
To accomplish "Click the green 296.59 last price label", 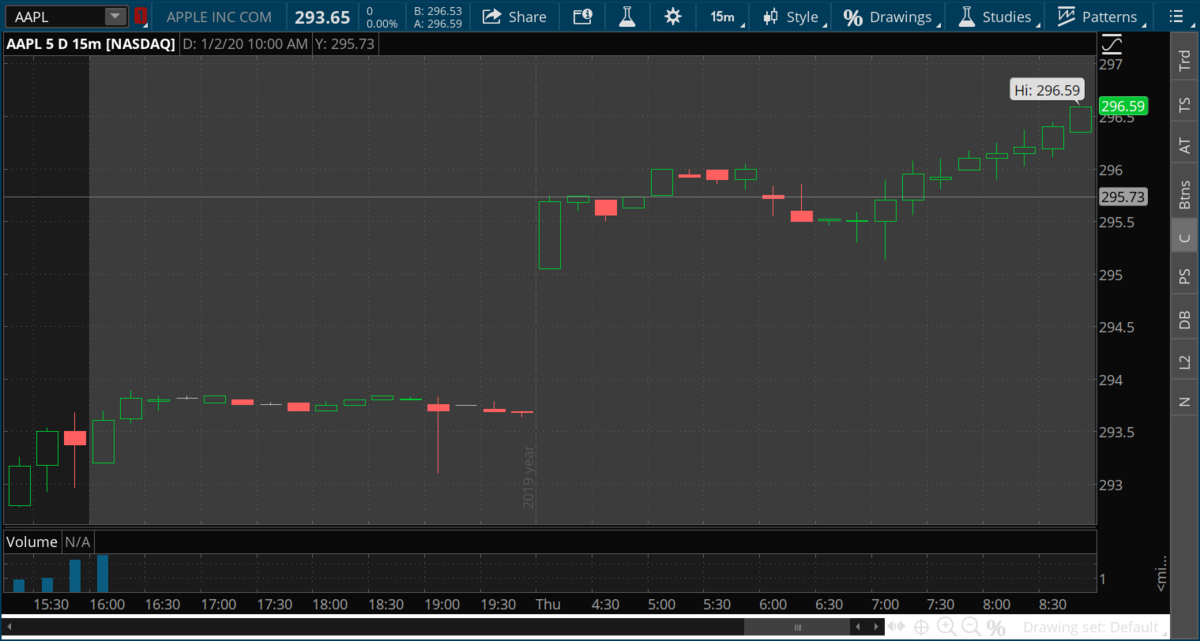I will click(1122, 106).
